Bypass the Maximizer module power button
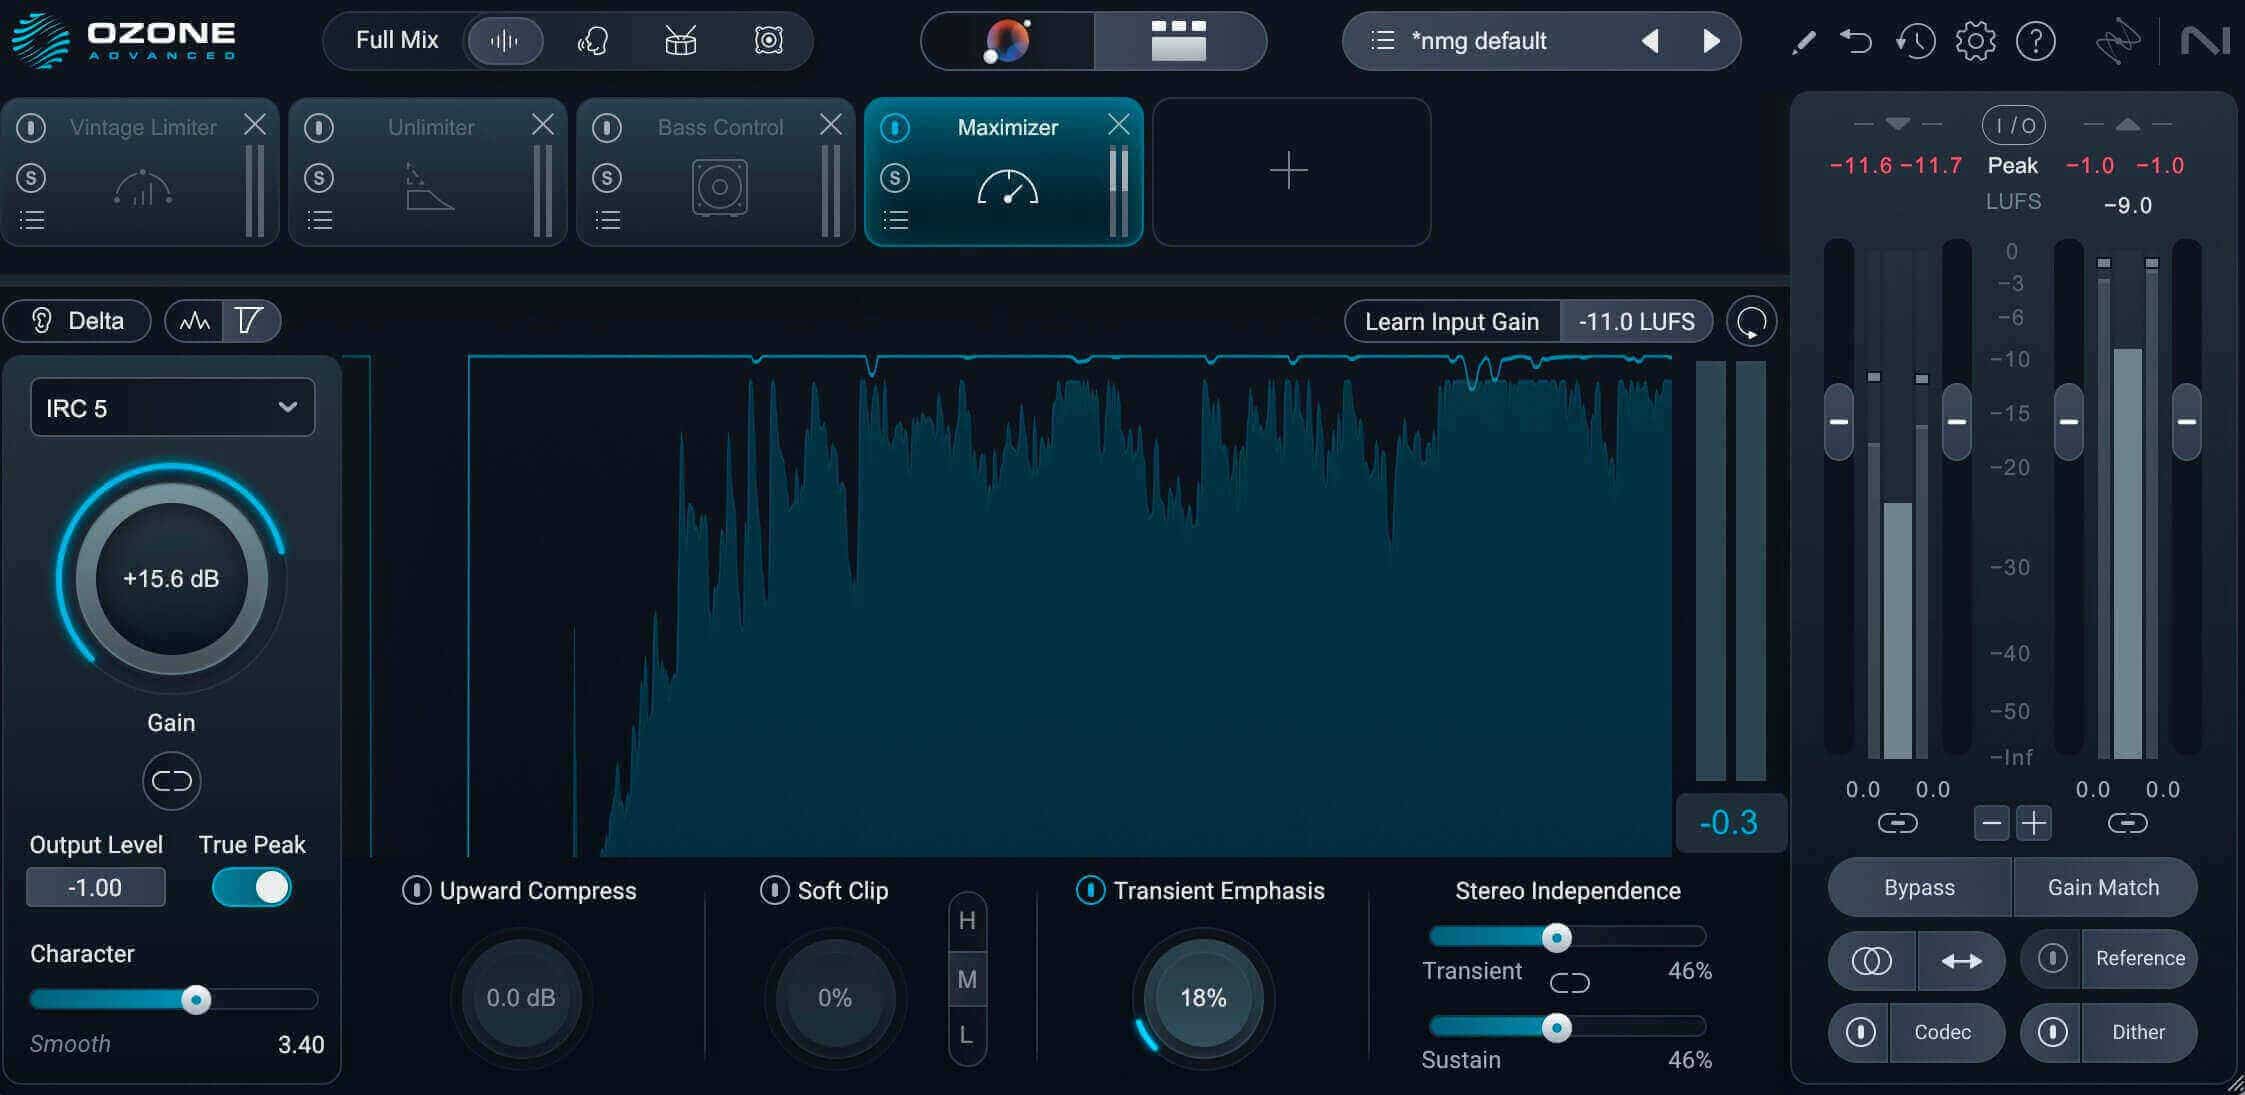2245x1095 pixels. click(x=895, y=127)
